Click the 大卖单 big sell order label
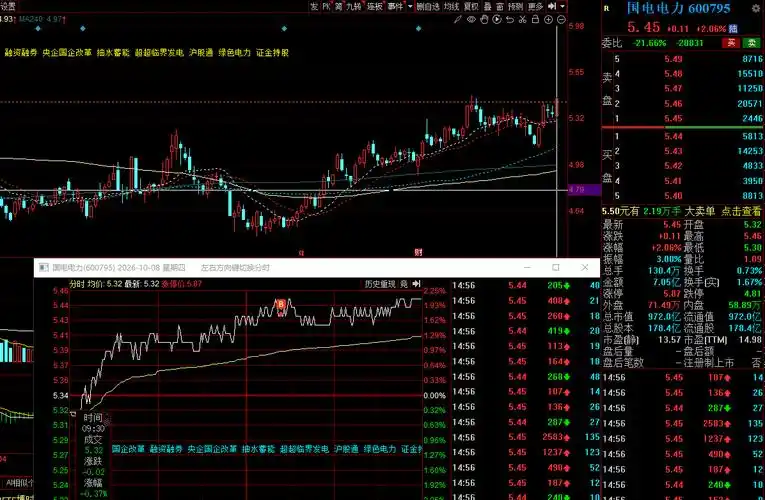The width and height of the screenshot is (765, 500). [700, 212]
